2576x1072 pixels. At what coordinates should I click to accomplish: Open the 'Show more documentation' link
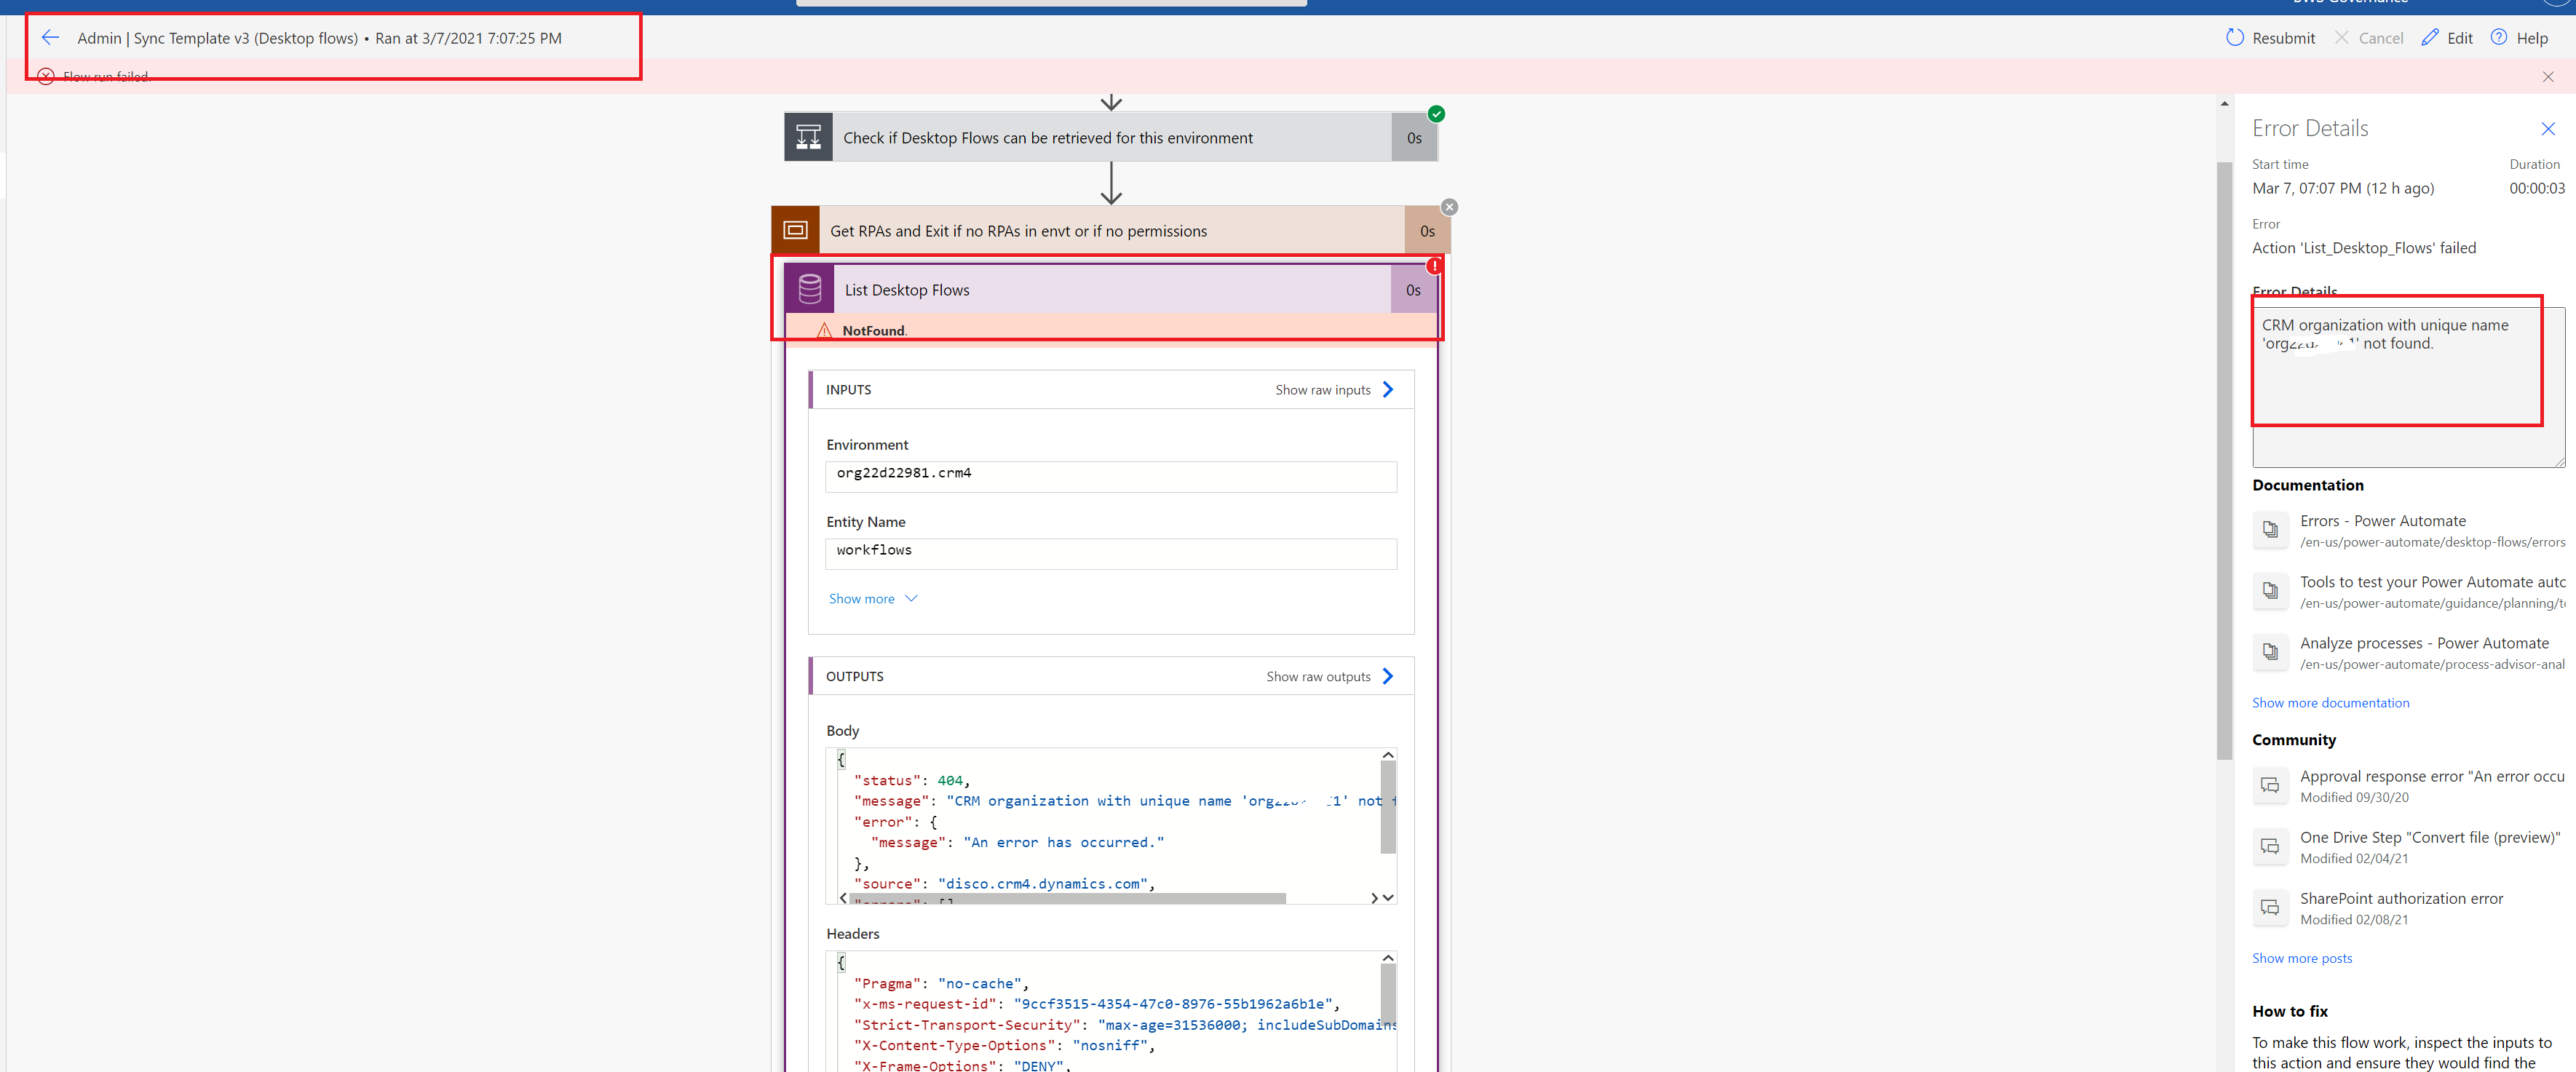click(2330, 702)
